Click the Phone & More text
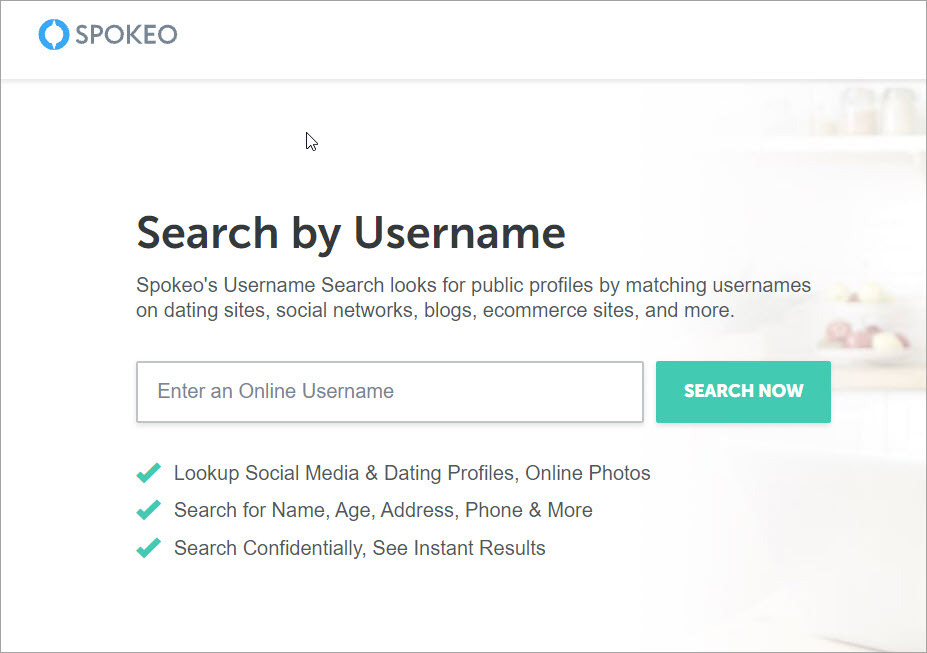This screenshot has width=927, height=653. point(529,511)
